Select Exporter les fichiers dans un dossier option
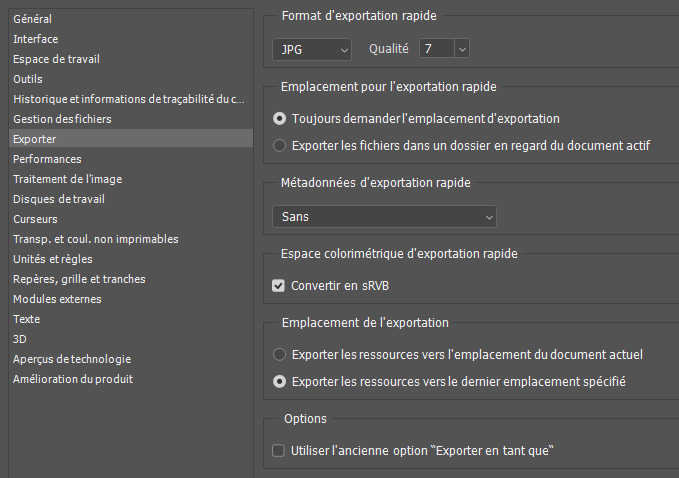 coord(280,146)
